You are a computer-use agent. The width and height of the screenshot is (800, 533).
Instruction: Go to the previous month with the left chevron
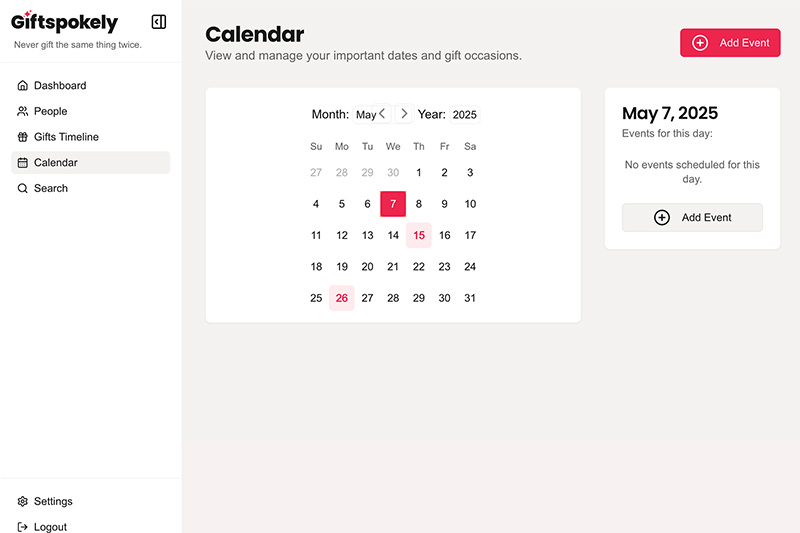coord(382,113)
